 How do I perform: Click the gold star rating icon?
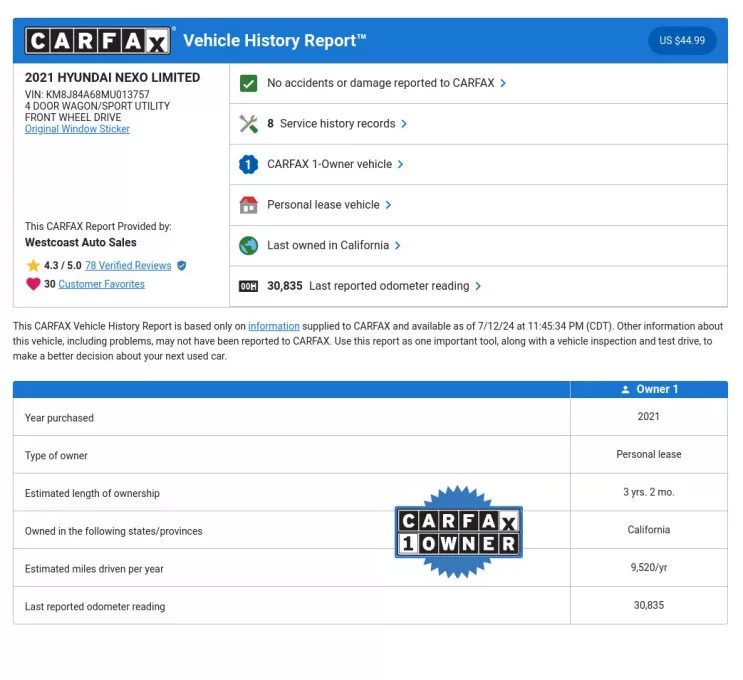click(33, 266)
